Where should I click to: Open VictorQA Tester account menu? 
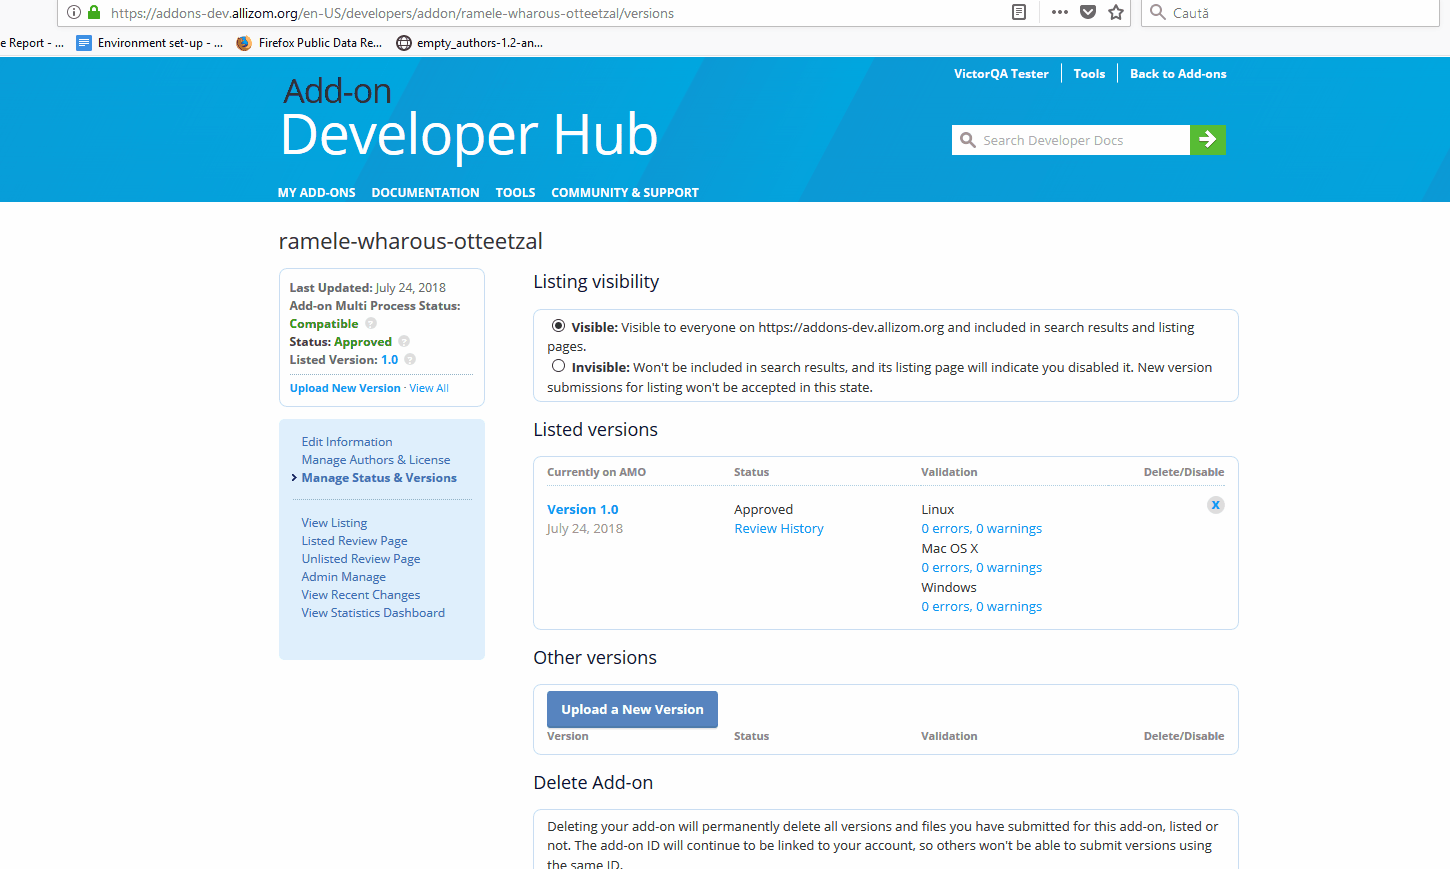(1001, 74)
